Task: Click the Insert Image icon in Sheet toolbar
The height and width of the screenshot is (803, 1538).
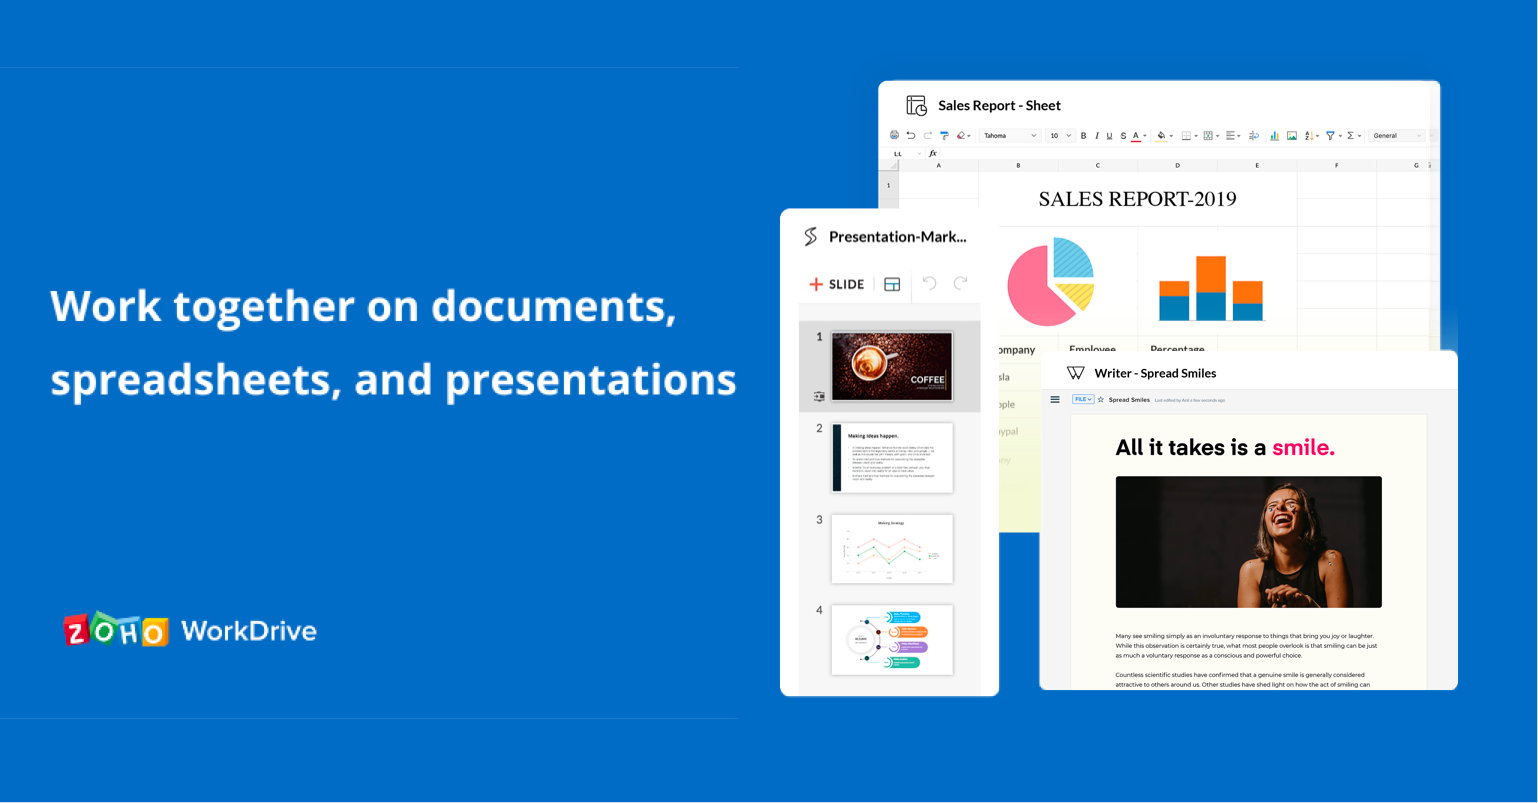Action: pos(1292,135)
